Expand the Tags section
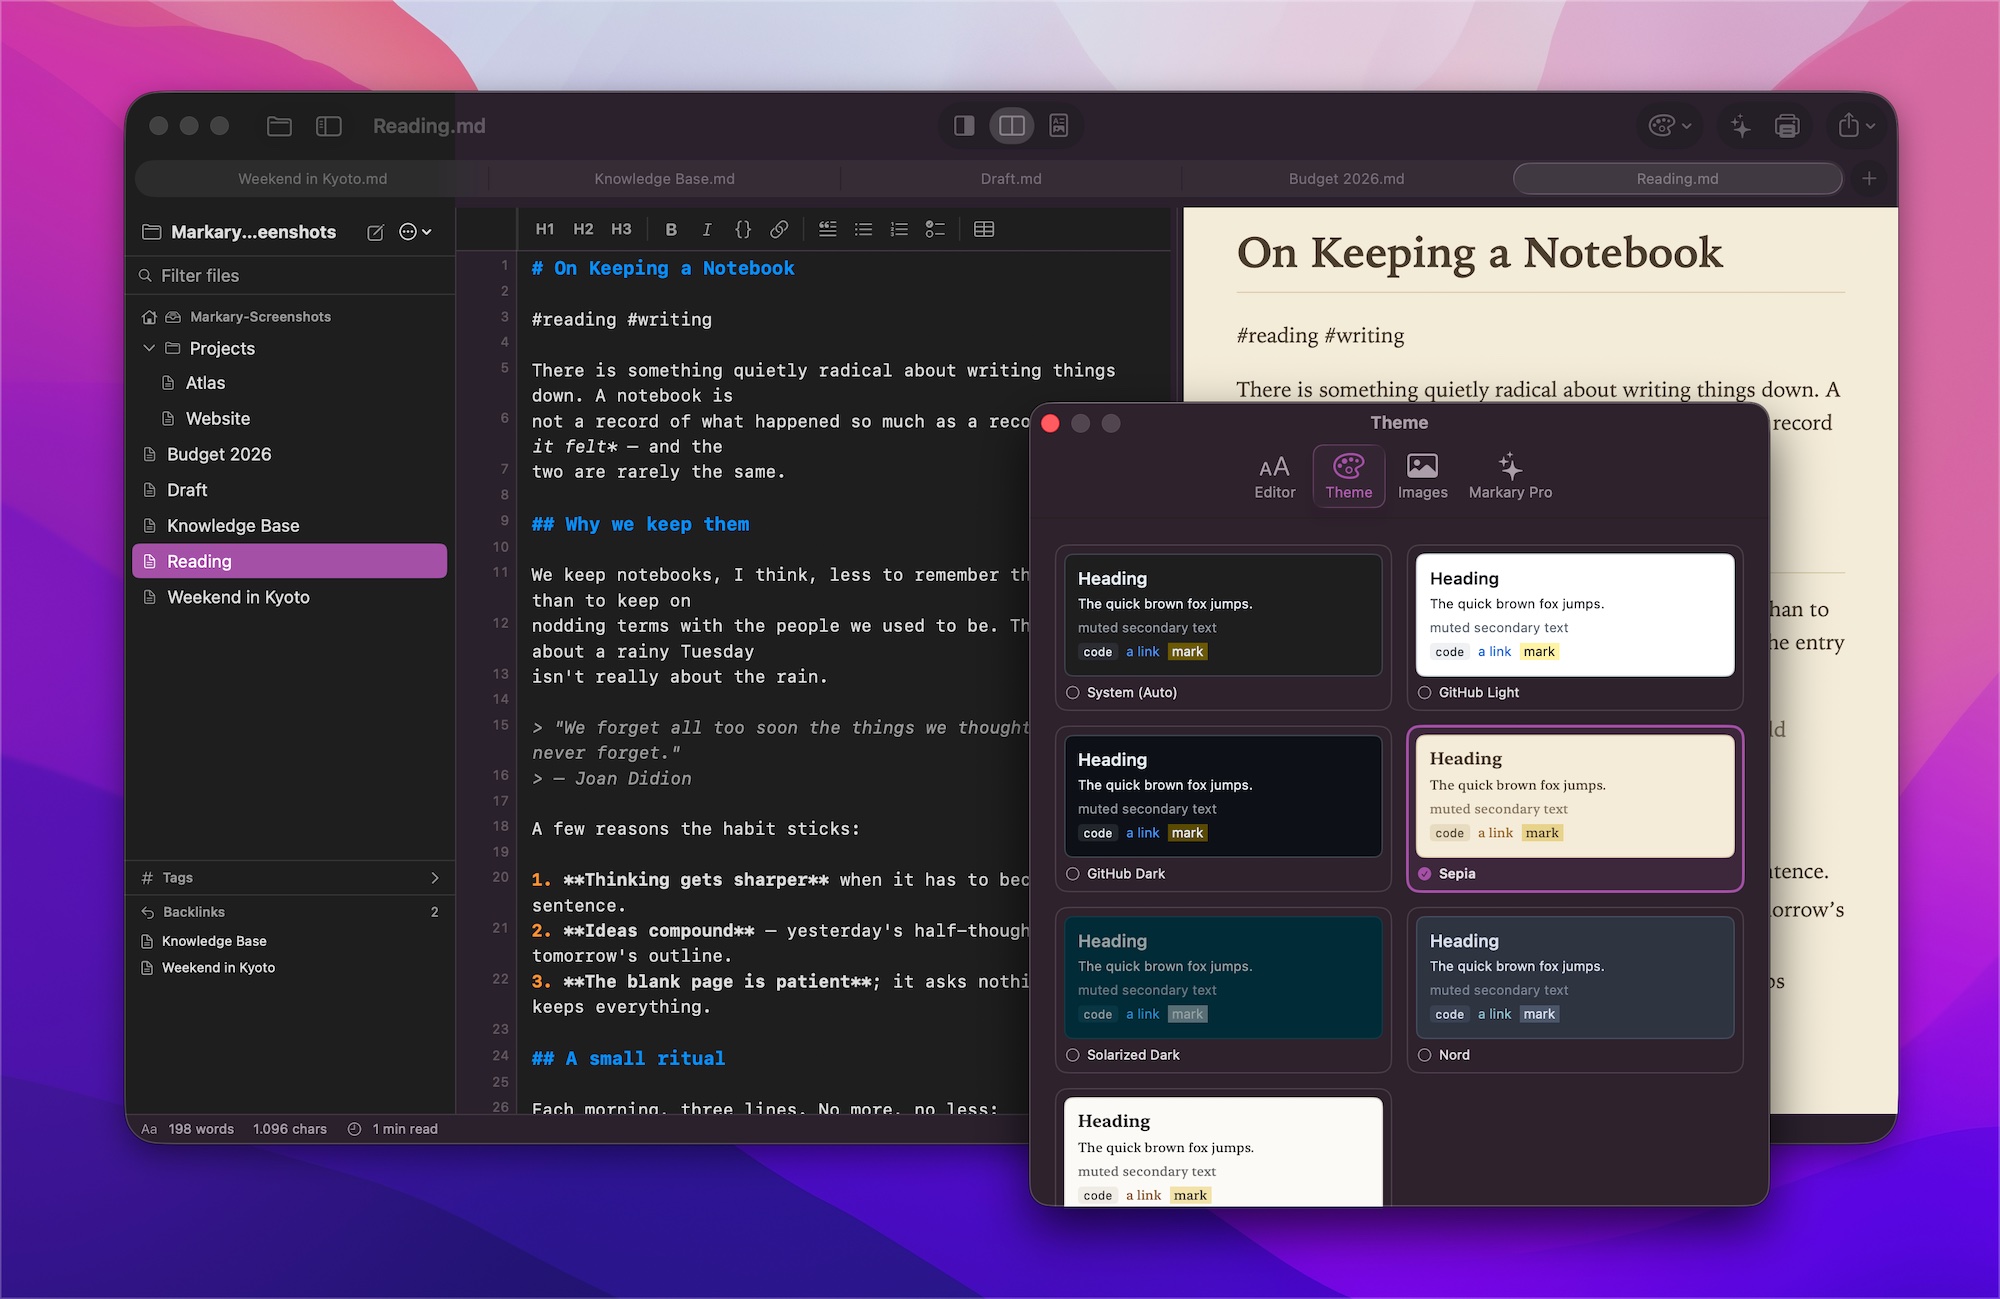Viewport: 2000px width, 1299px height. tap(290, 878)
